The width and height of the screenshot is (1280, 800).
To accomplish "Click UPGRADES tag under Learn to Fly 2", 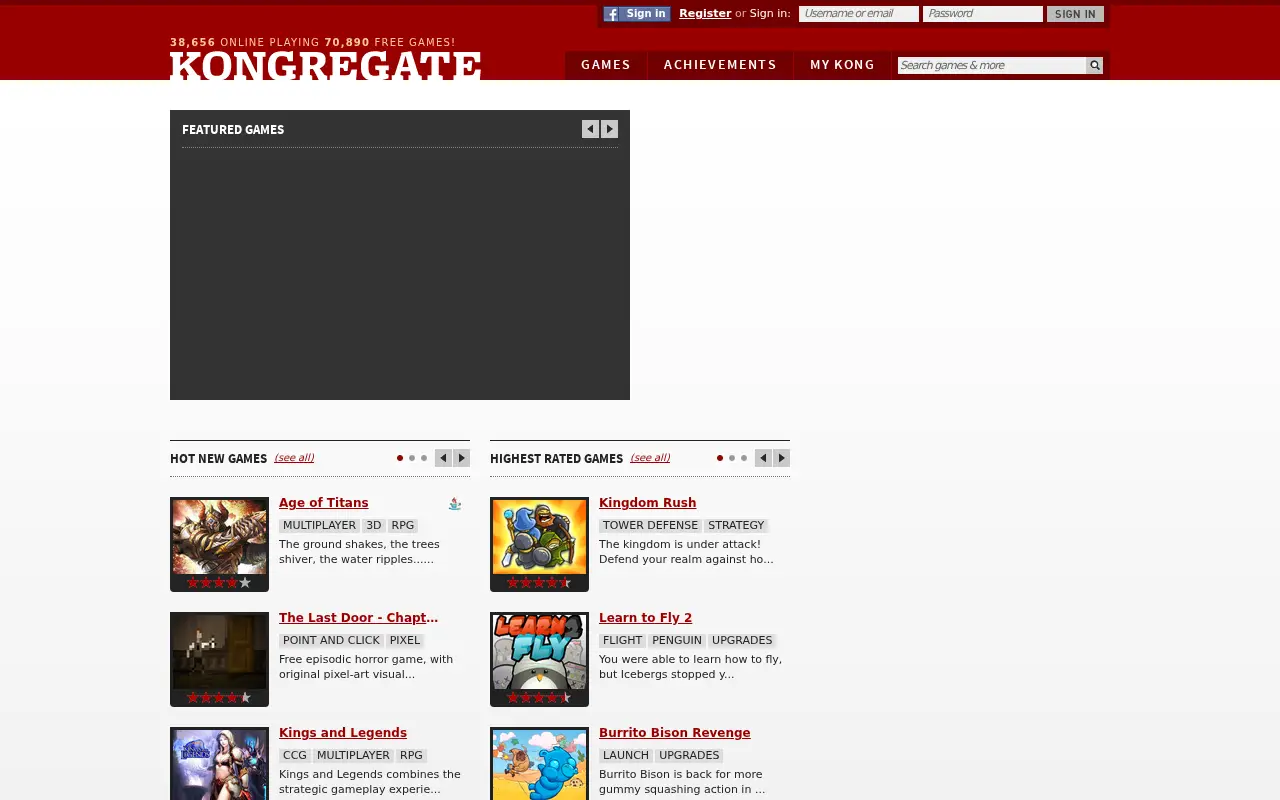I will (742, 641).
